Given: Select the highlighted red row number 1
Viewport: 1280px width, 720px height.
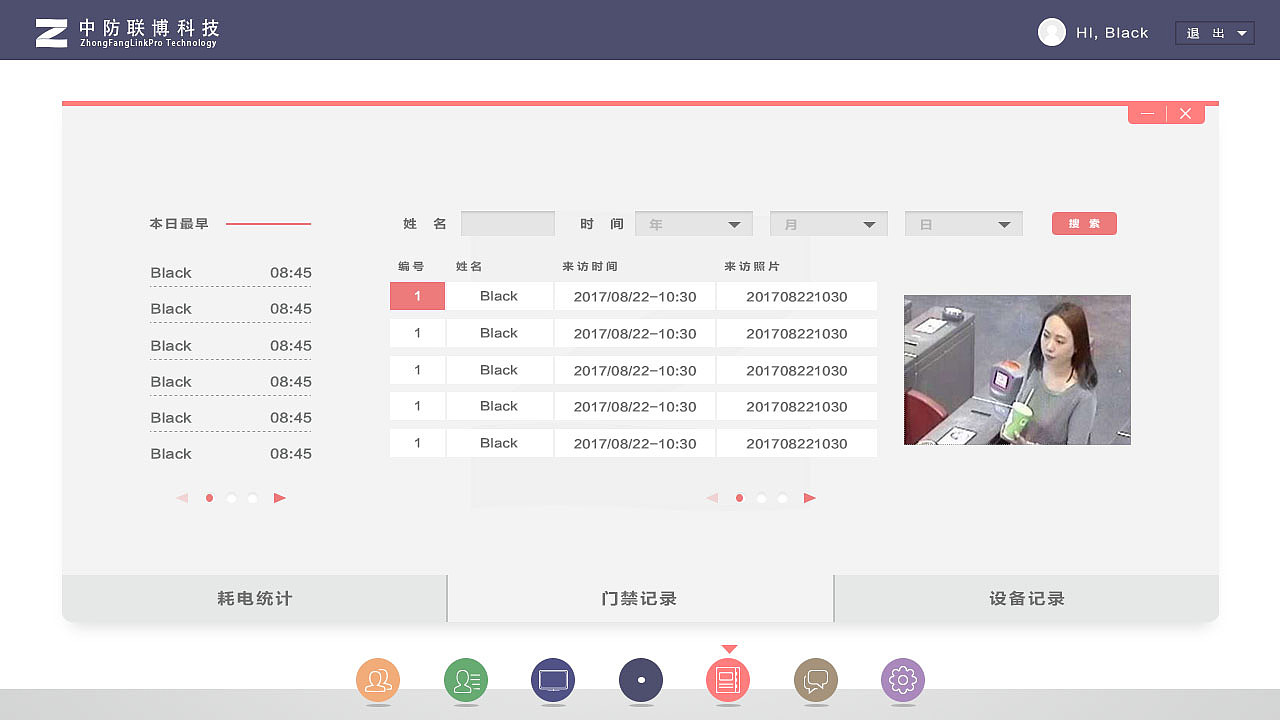Looking at the screenshot, I should point(417,296).
